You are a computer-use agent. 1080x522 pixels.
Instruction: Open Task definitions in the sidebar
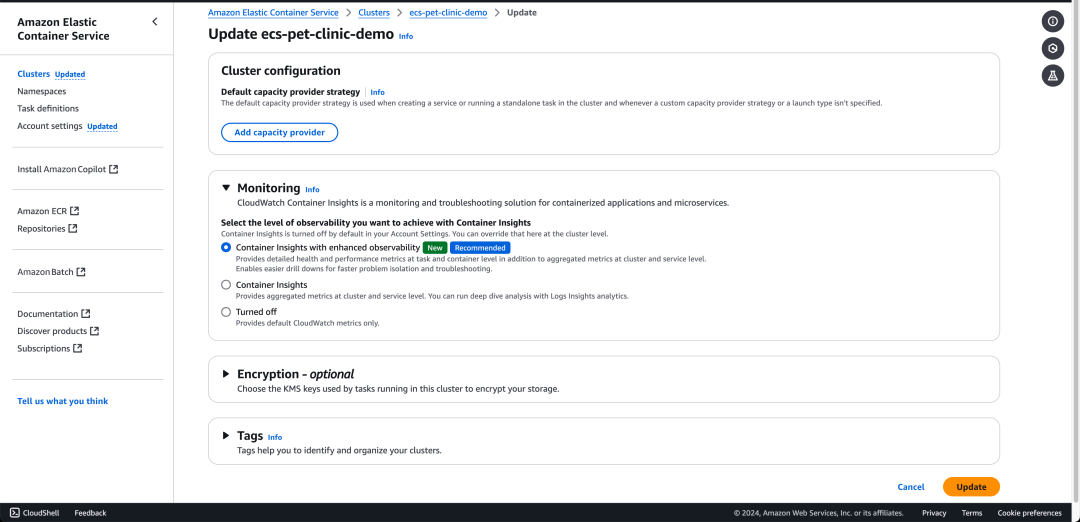[x=48, y=108]
